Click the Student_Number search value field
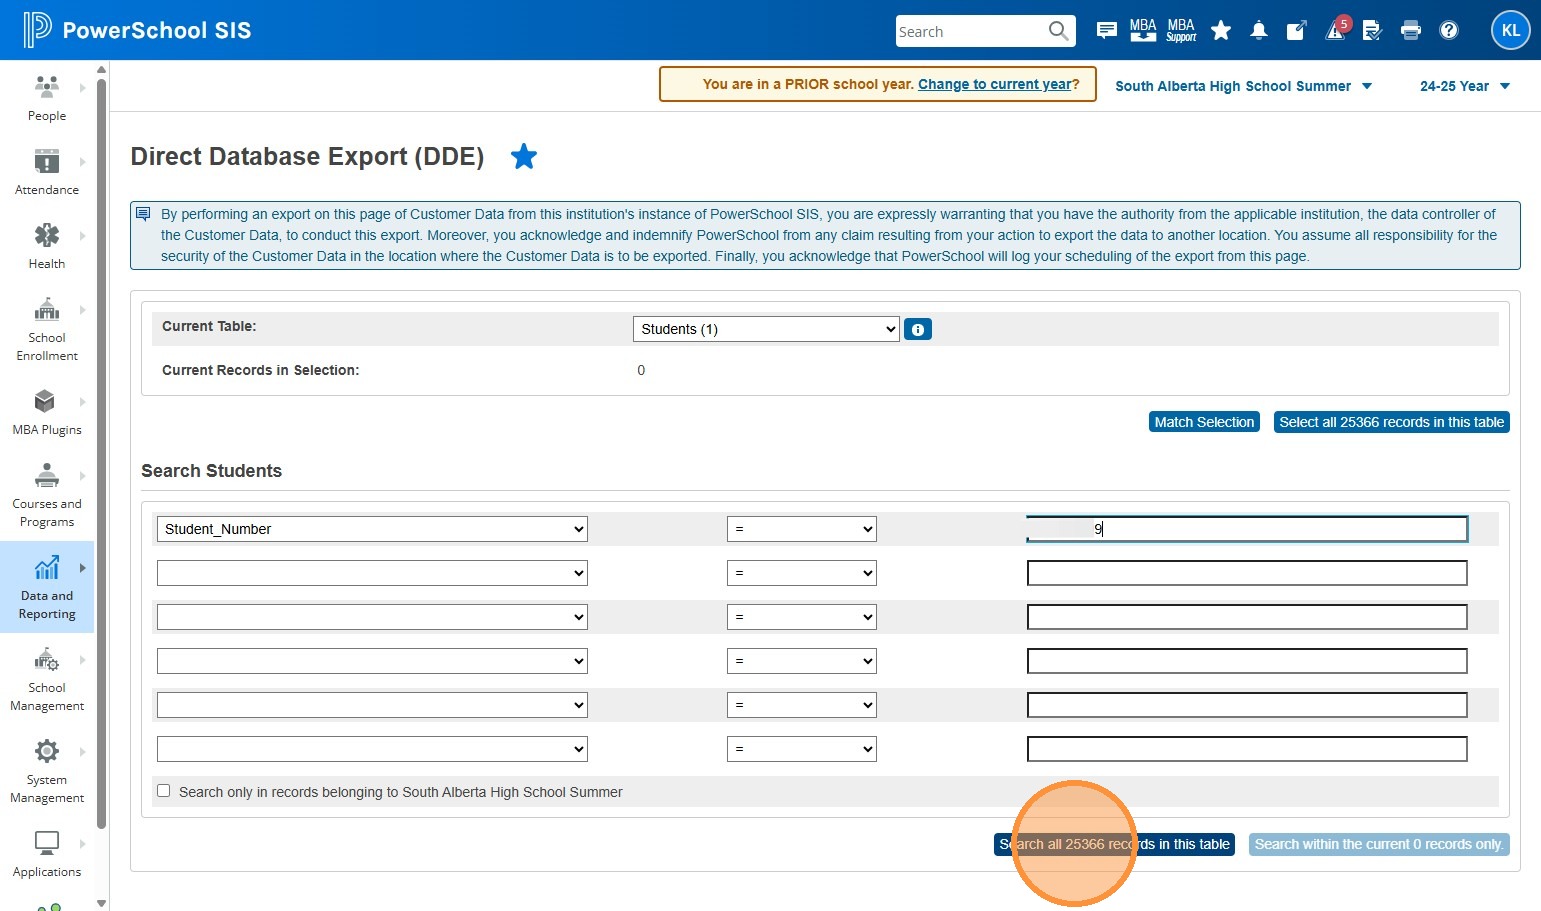The height and width of the screenshot is (911, 1541). [1247, 529]
